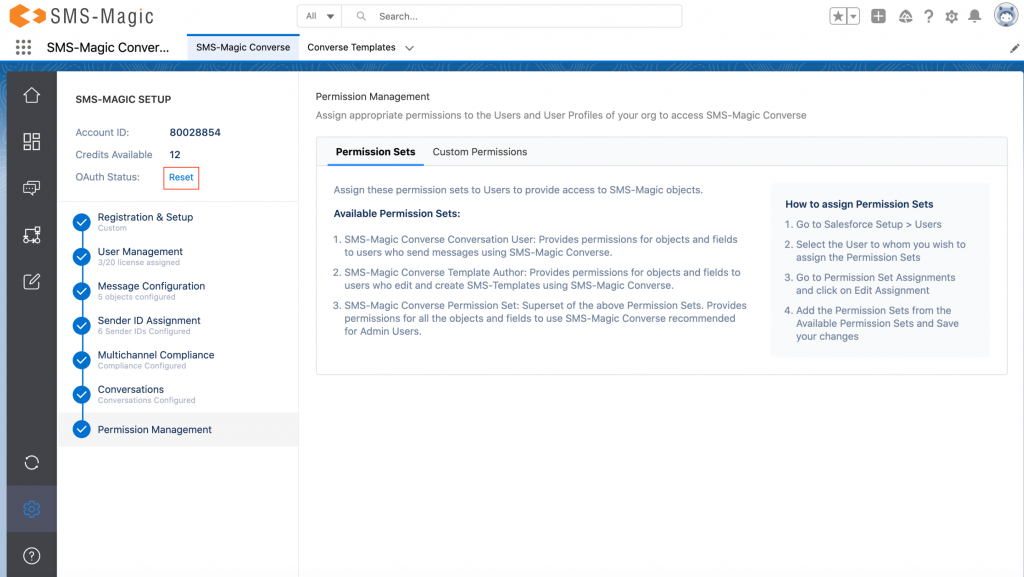Image resolution: width=1024 pixels, height=577 pixels.
Task: Open the All search scope dropdown
Action: pyautogui.click(x=319, y=16)
